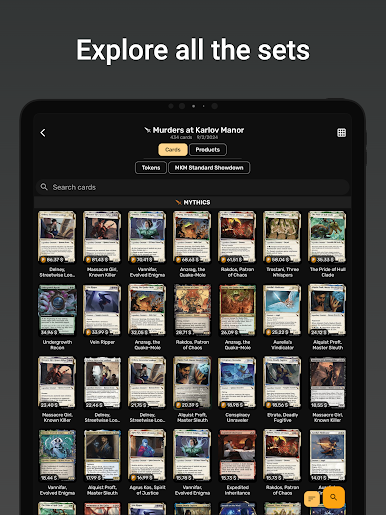Open Rakdos card priced 28.71 $
The height and width of the screenshot is (515, 386).
pos(192,310)
